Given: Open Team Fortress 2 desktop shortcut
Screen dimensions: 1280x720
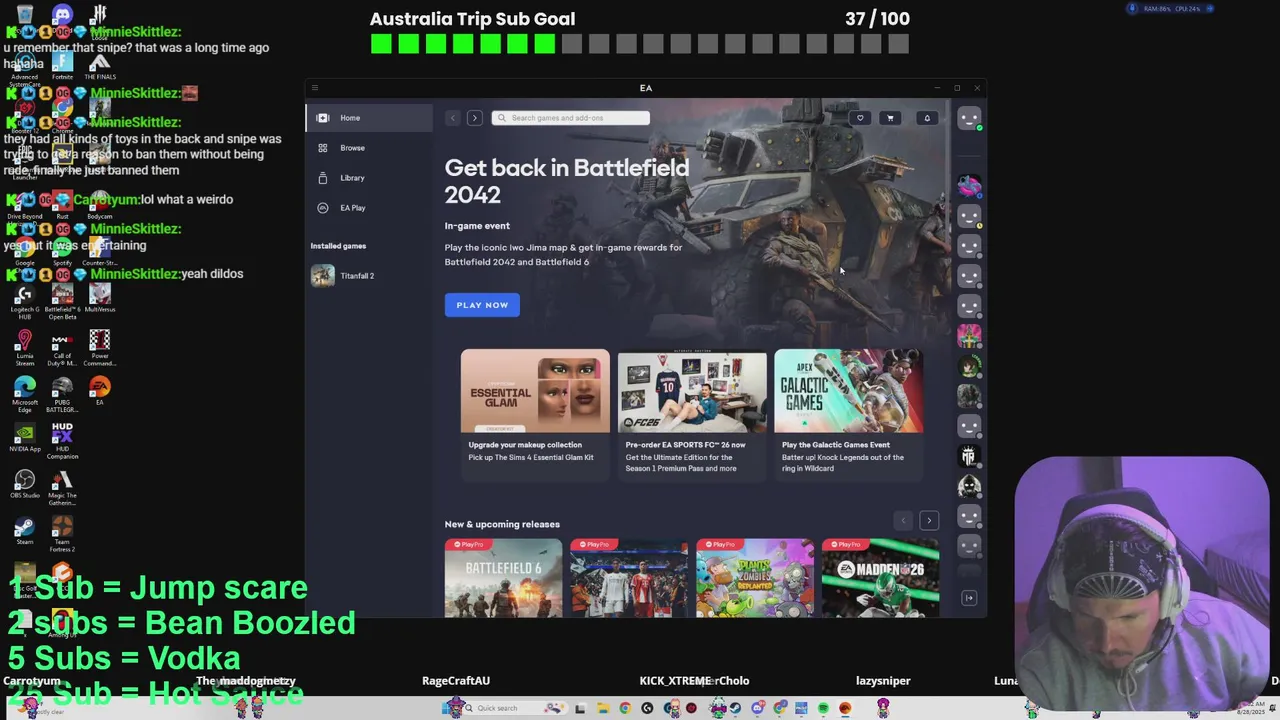Looking at the screenshot, I should tap(62, 533).
